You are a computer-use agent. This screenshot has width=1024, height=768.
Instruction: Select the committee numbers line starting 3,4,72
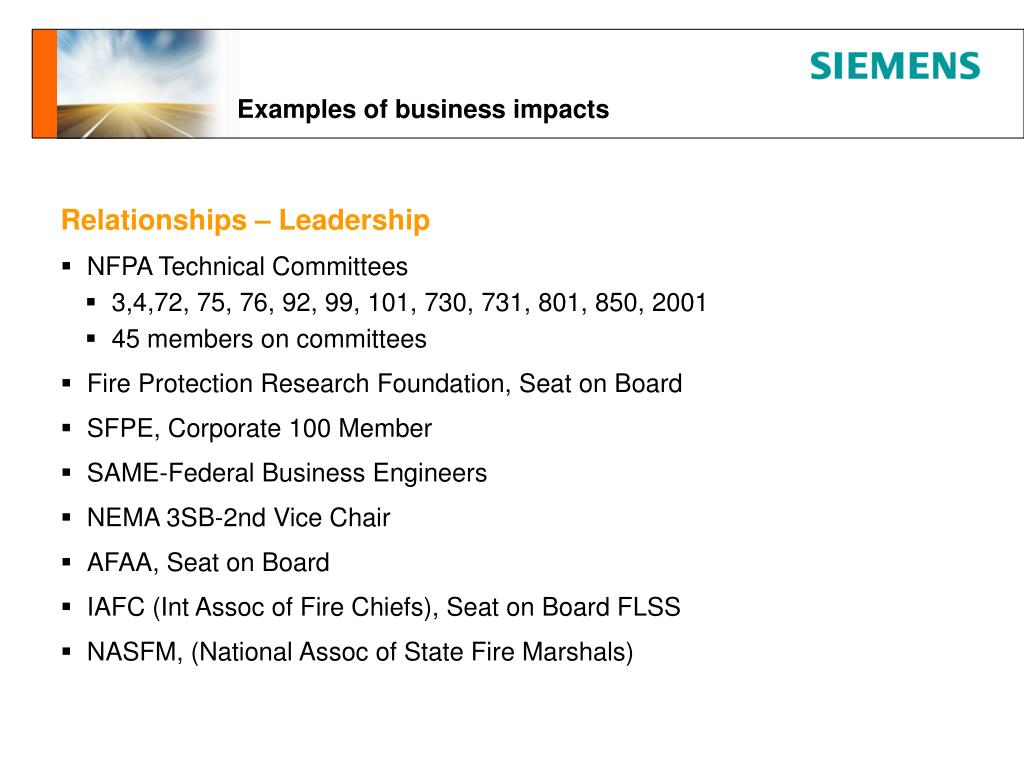point(409,303)
